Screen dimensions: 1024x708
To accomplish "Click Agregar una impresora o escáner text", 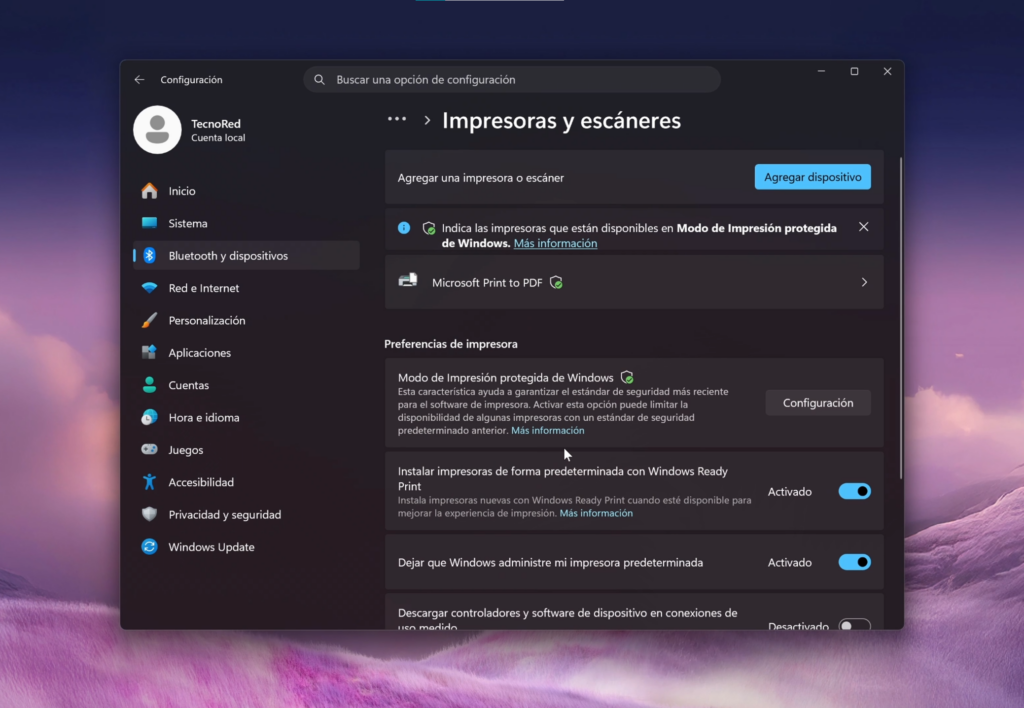I will coord(481,178).
